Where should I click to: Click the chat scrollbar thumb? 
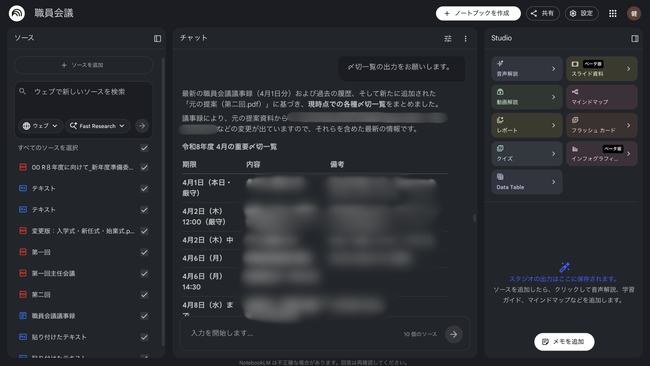coord(474,218)
